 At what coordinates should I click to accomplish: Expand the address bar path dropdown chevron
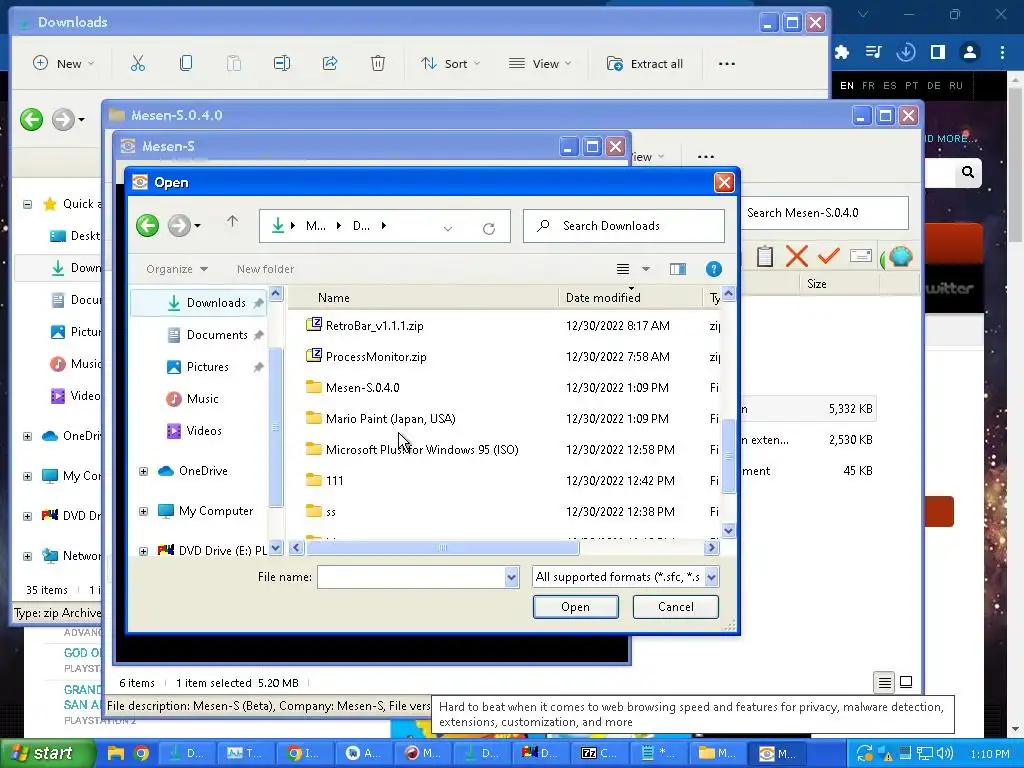tap(447, 229)
